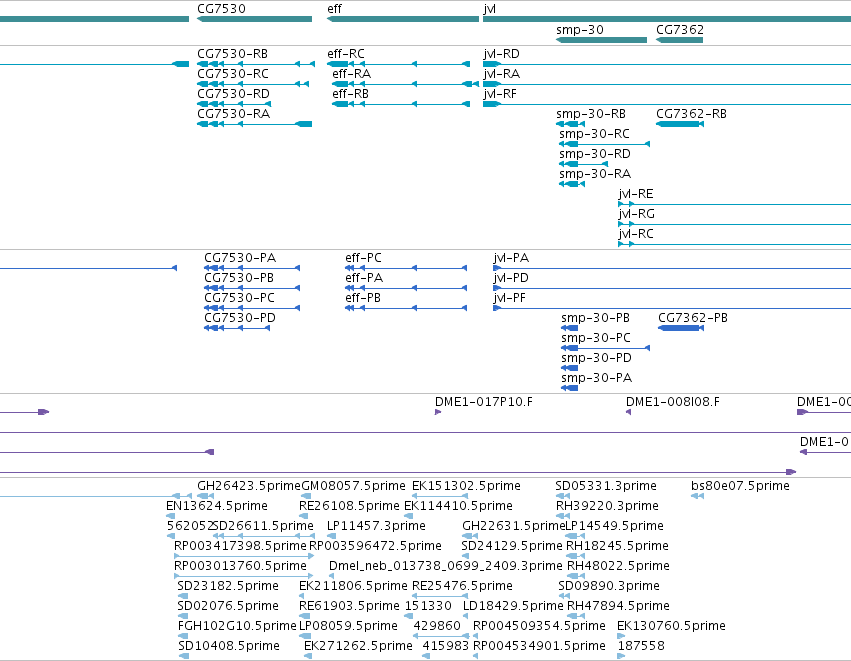Click the jvl-RC transcript label
Image resolution: width=851 pixels, height=661 pixels.
pos(636,234)
